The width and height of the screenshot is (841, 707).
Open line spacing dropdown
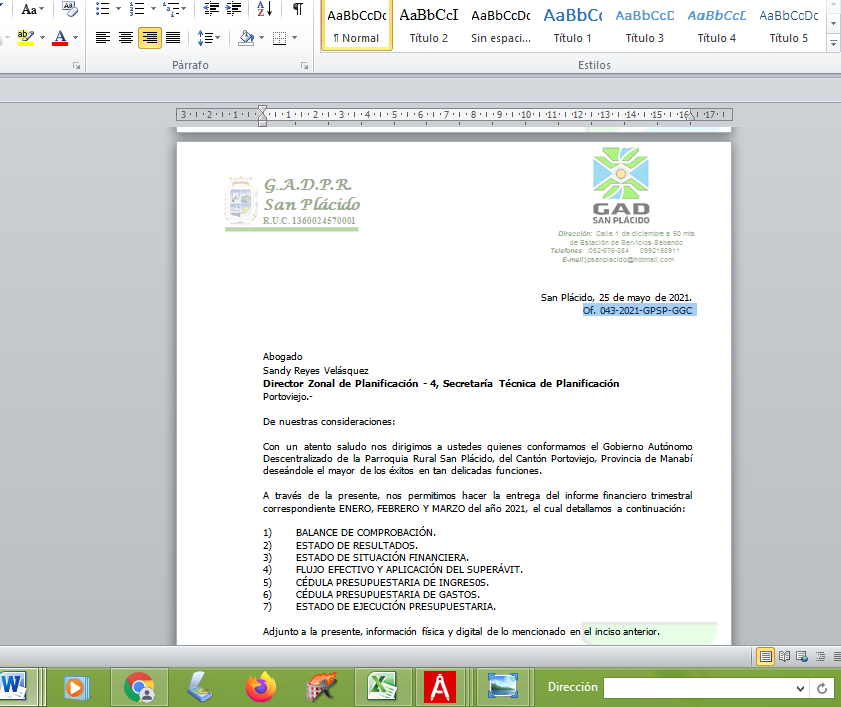(x=209, y=38)
